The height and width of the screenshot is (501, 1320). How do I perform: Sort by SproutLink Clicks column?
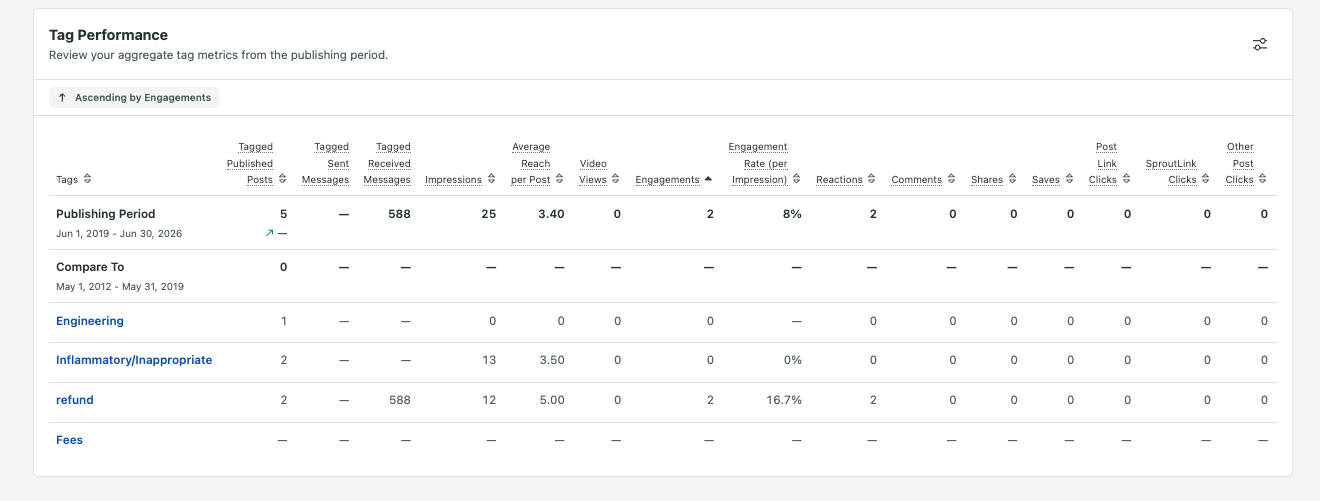click(x=1206, y=180)
